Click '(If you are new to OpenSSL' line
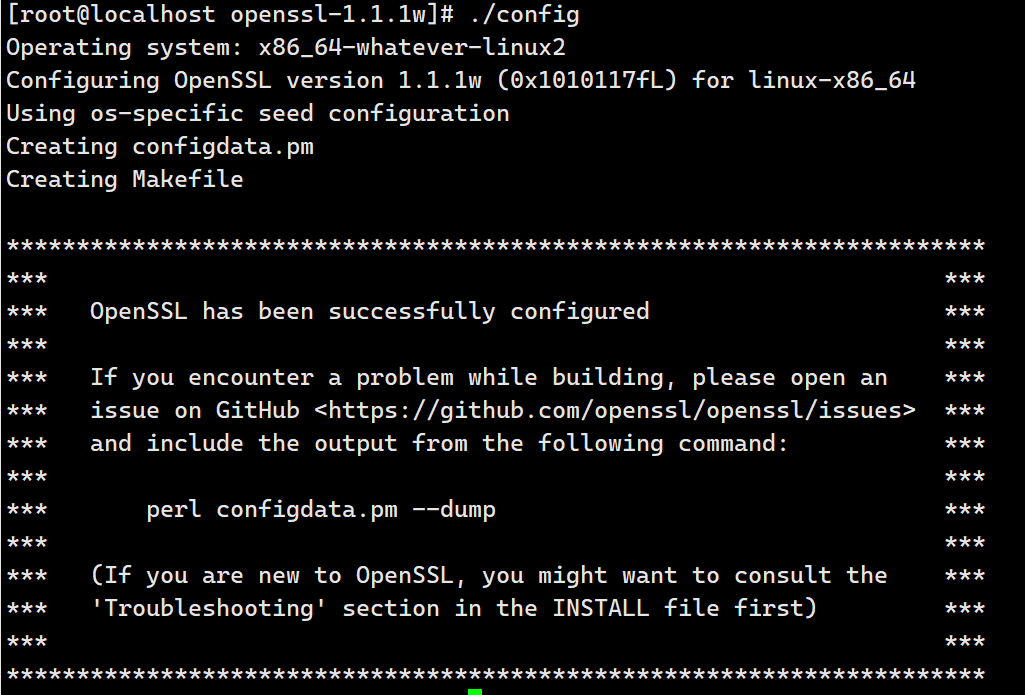Image resolution: width=1025 pixels, height=695 pixels. (488, 576)
